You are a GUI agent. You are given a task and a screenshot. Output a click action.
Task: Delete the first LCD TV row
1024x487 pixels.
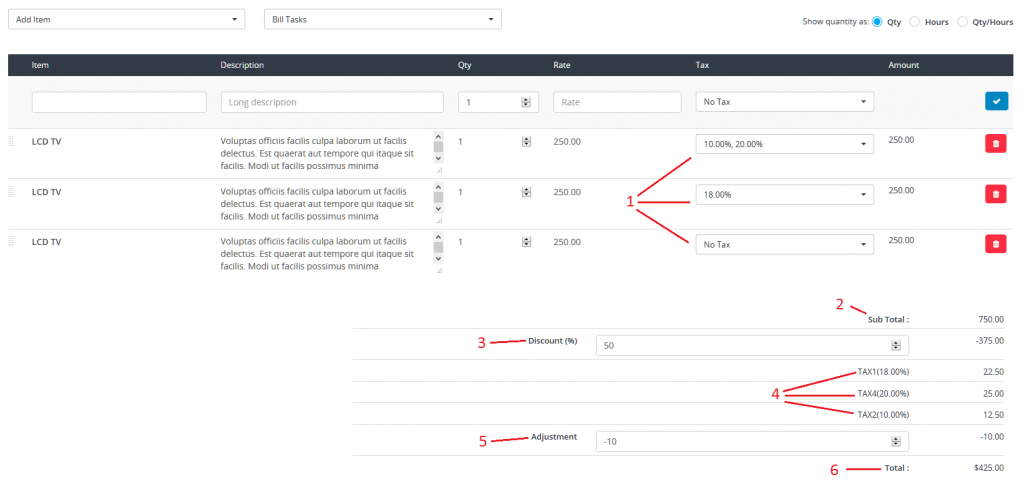(996, 144)
